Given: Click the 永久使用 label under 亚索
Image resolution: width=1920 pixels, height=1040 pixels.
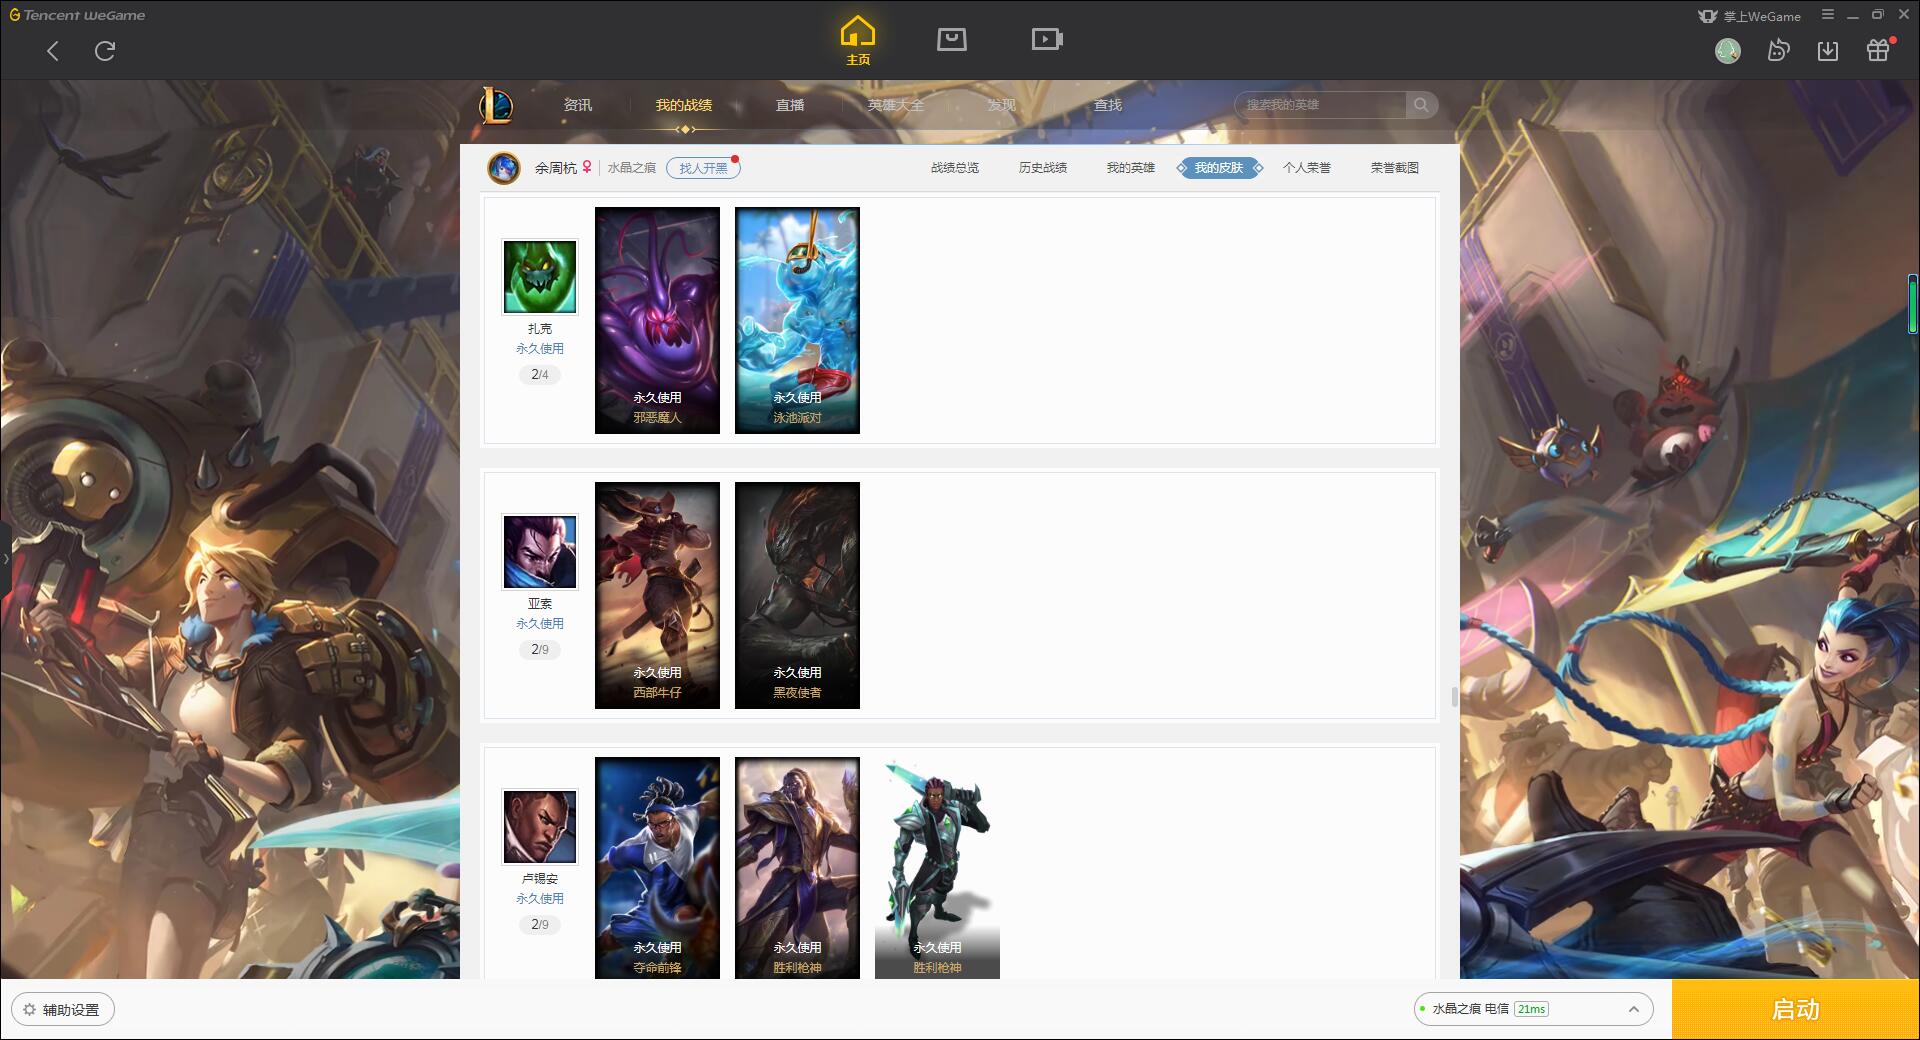Looking at the screenshot, I should [x=540, y=624].
